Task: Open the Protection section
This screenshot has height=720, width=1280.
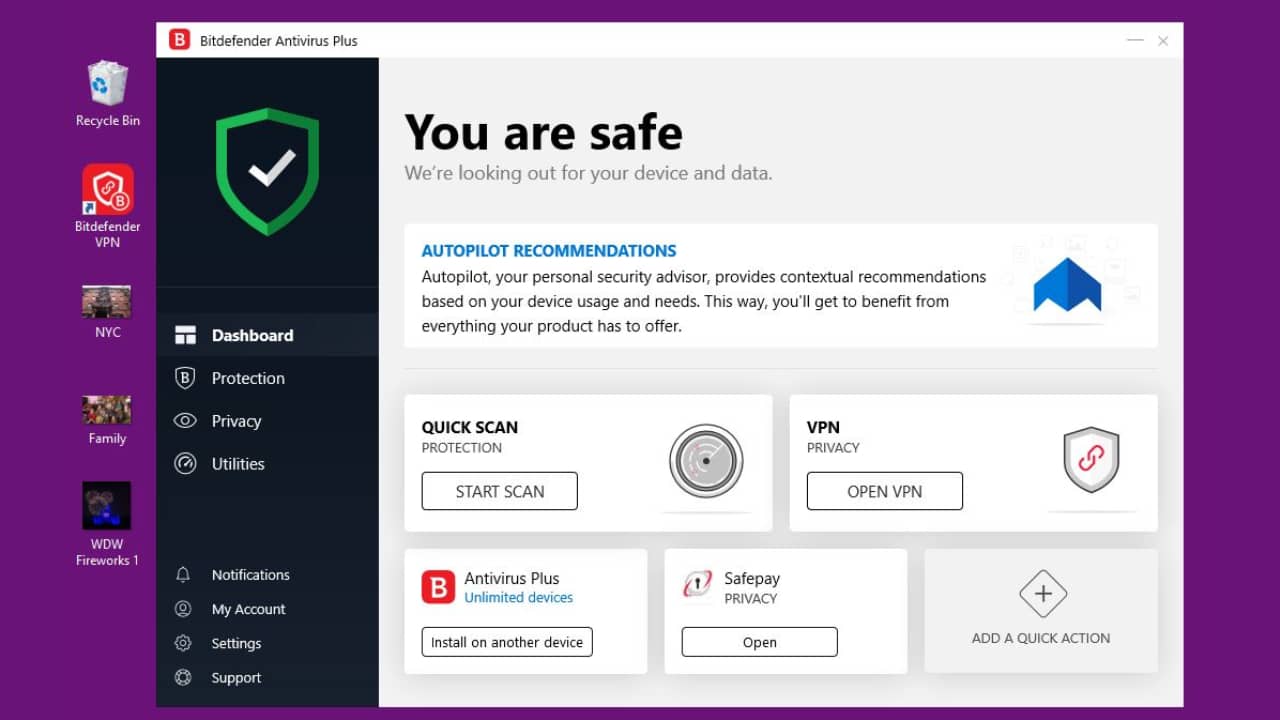Action: (267, 378)
